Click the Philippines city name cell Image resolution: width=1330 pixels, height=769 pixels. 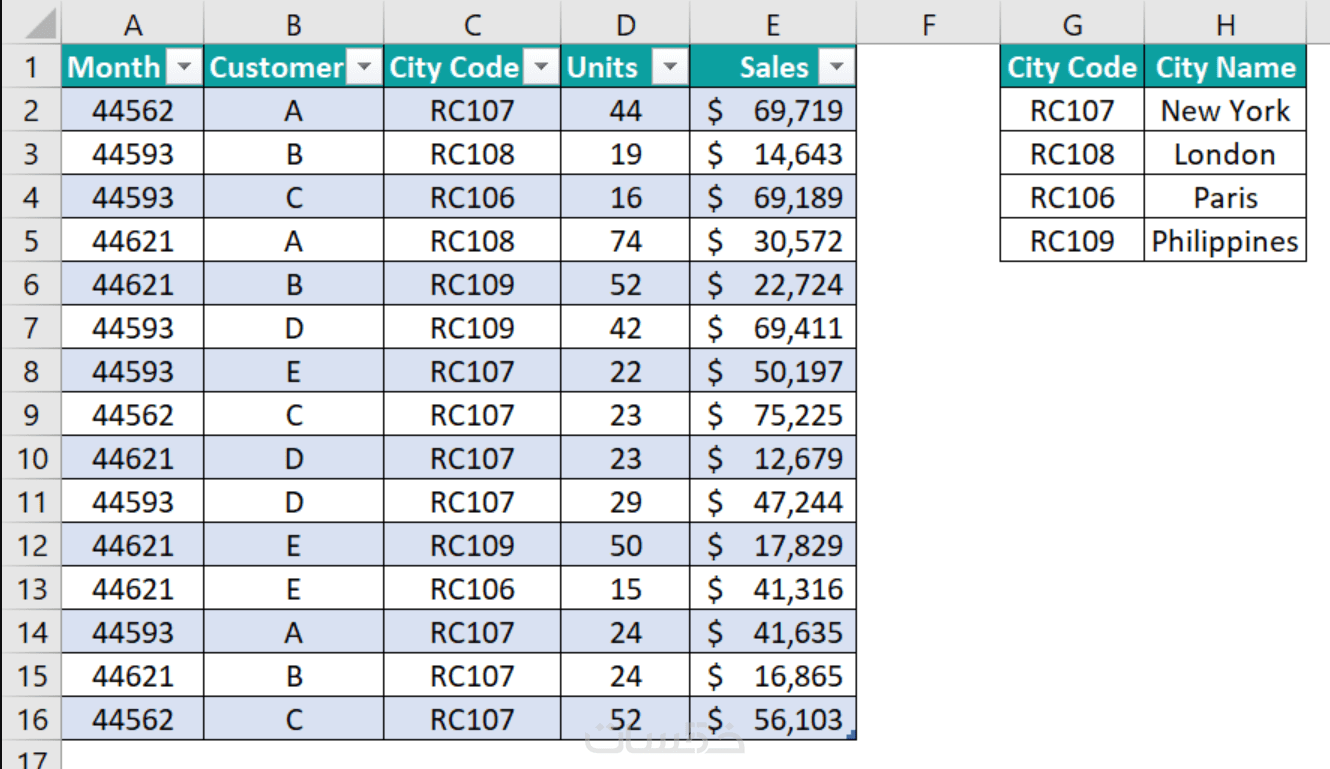[x=1225, y=241]
